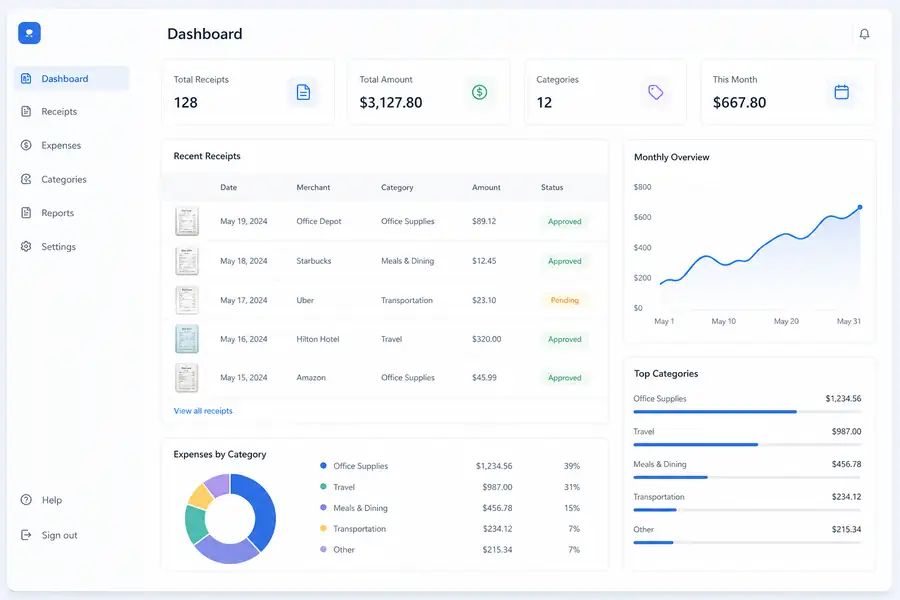This screenshot has height=600, width=900.
Task: Click the Date column header
Action: pos(228,187)
